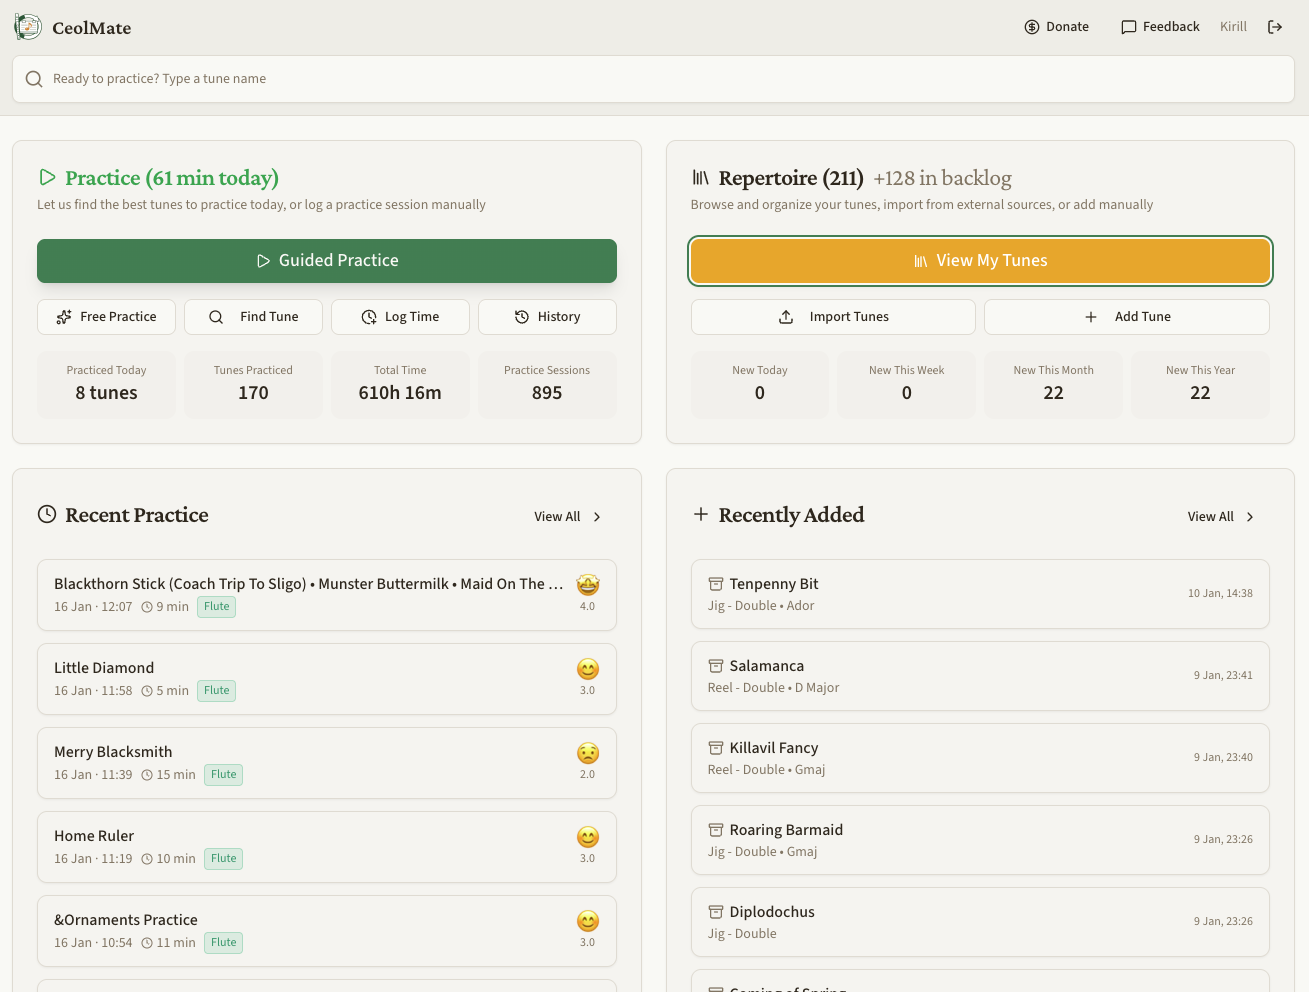
Task: Open the Feedback link
Action: (1160, 27)
